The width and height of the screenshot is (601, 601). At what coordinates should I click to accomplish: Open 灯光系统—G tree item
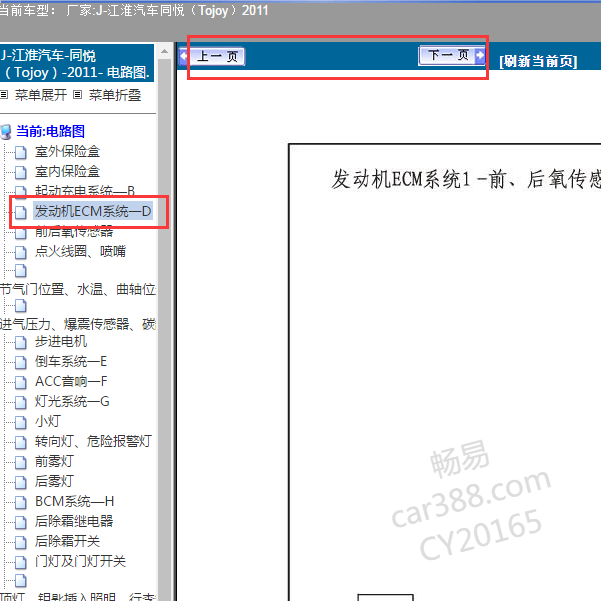pos(72,401)
